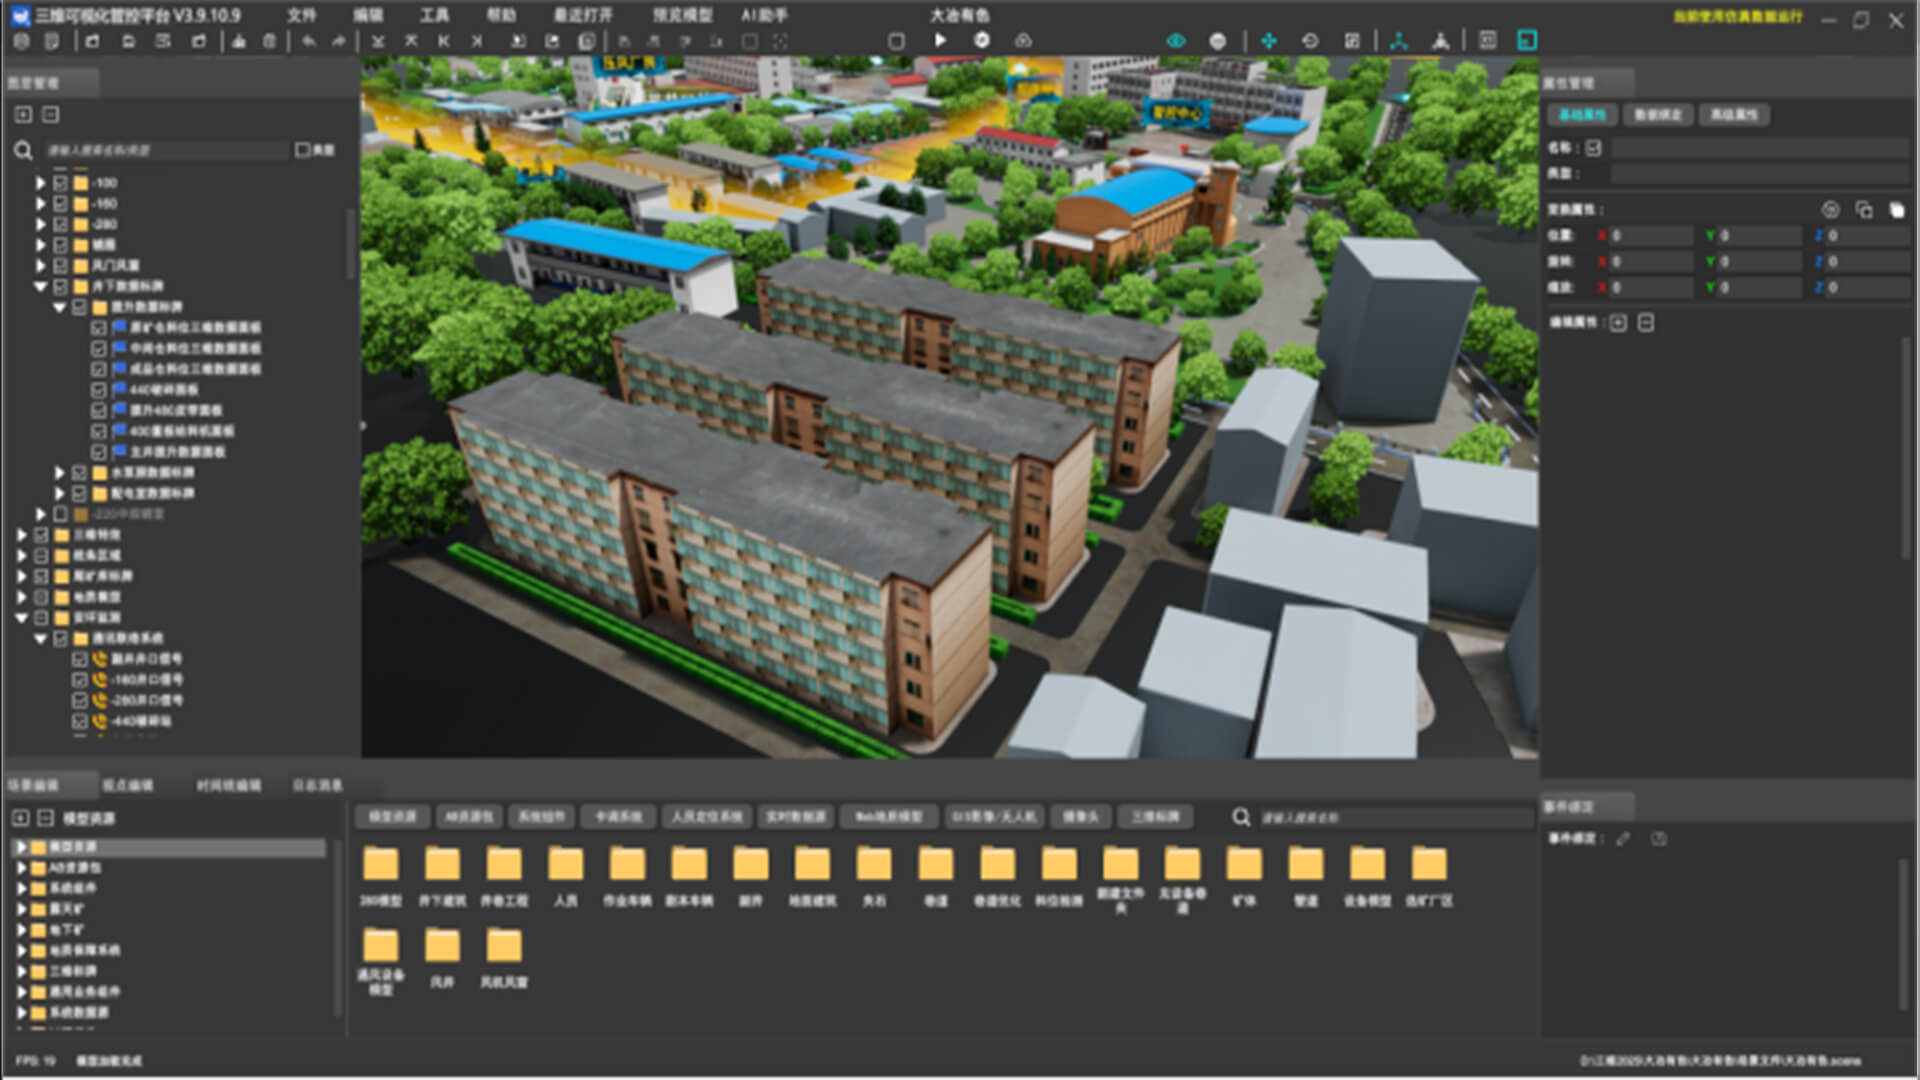Image resolution: width=1920 pixels, height=1080 pixels.
Task: Select the rotate tool icon in the toolbar
Action: pos(1310,40)
